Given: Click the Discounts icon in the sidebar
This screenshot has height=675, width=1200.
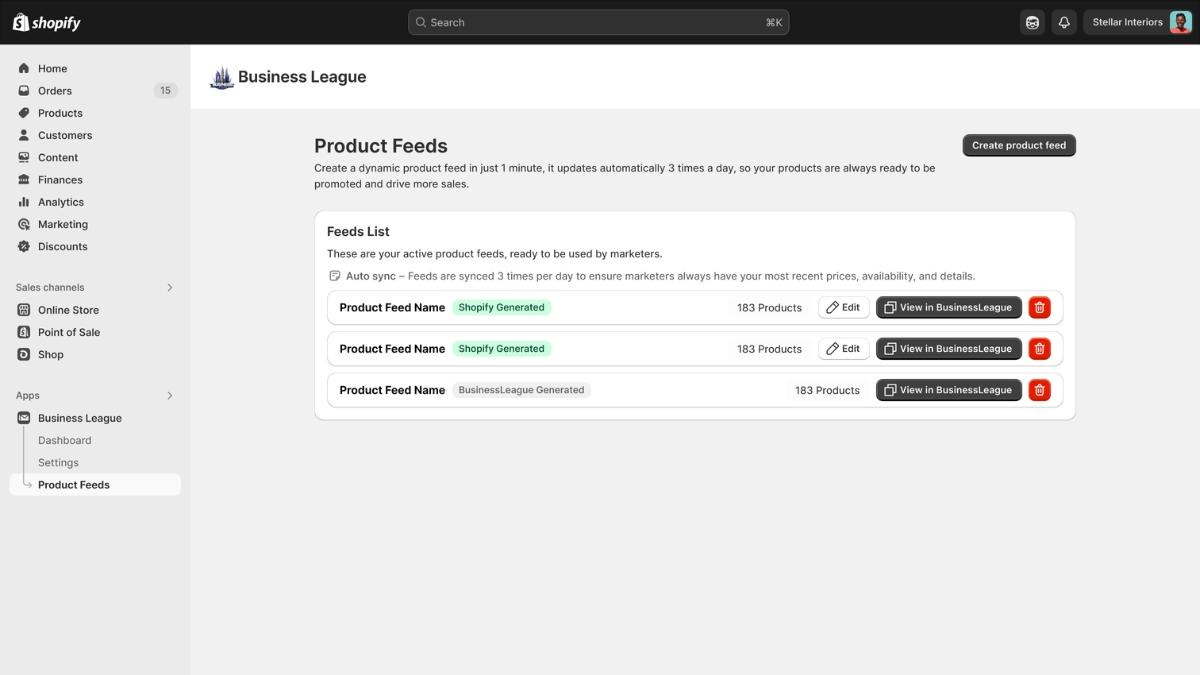Looking at the screenshot, I should tap(23, 246).
